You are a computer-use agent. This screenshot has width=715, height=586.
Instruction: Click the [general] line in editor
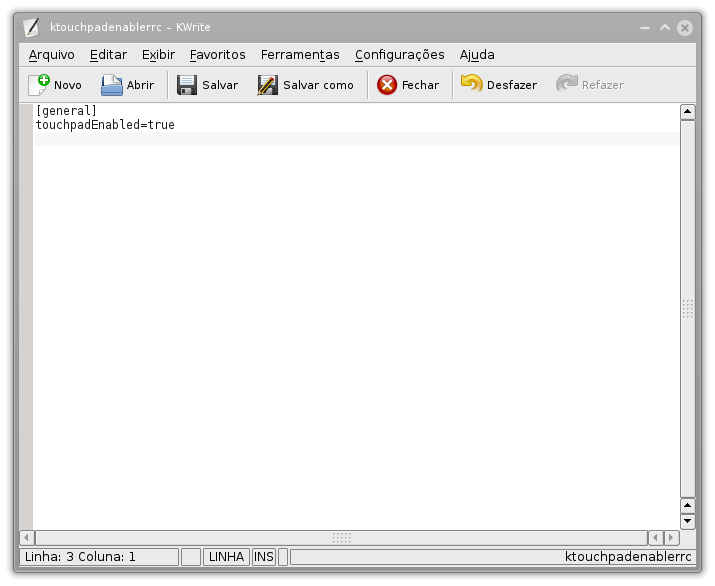[67, 111]
